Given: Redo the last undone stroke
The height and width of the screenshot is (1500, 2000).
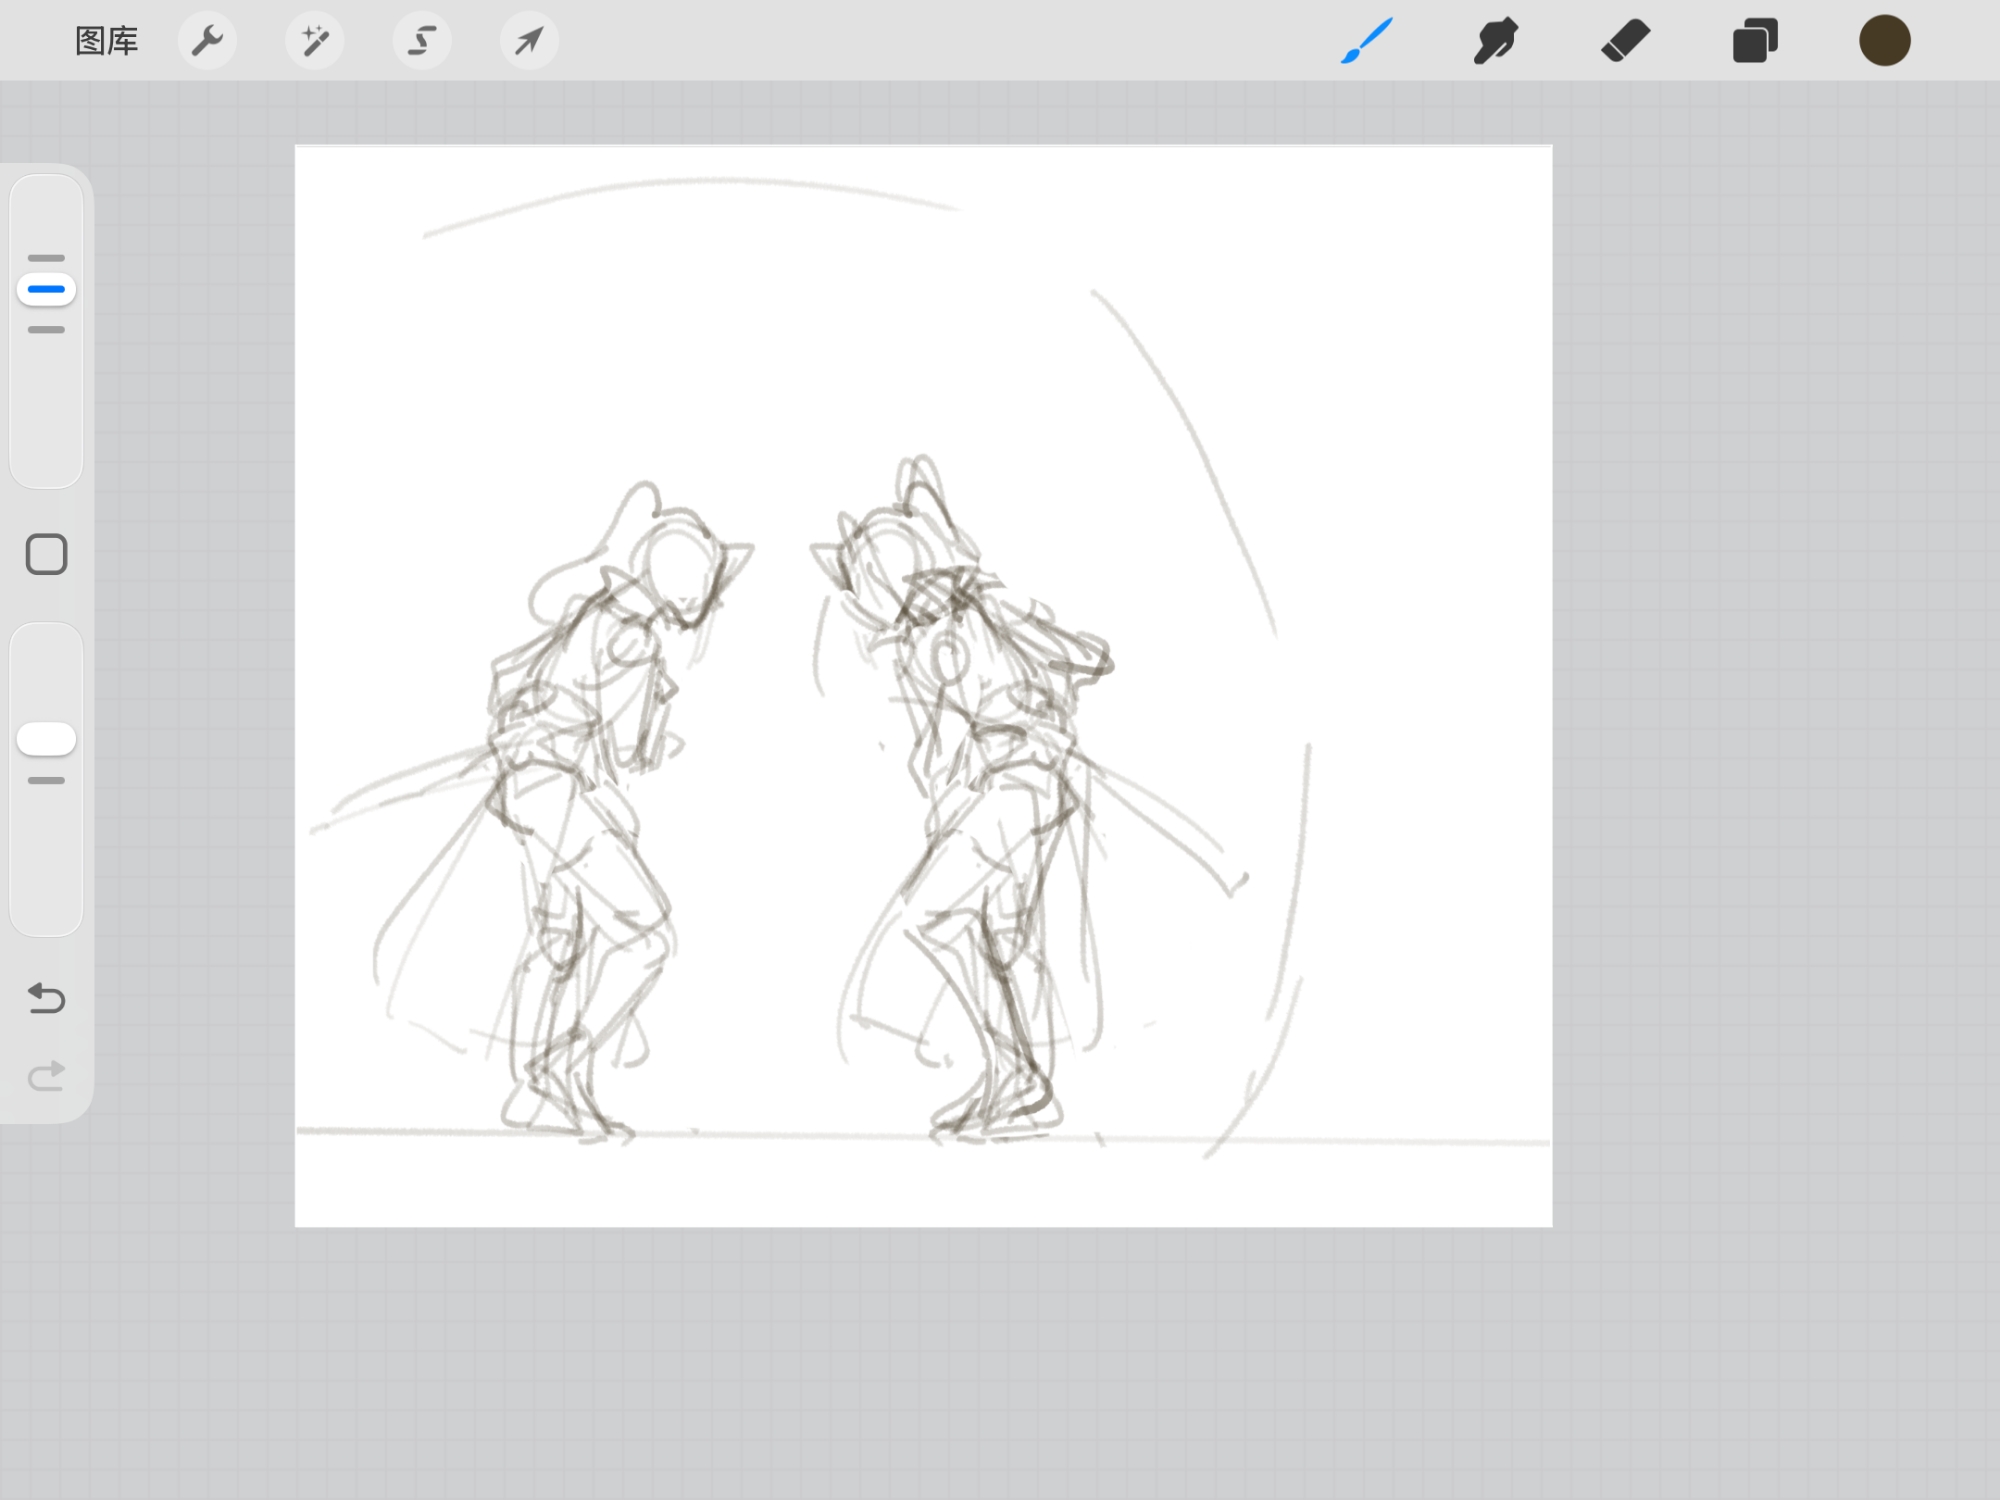Looking at the screenshot, I should coord(46,1076).
